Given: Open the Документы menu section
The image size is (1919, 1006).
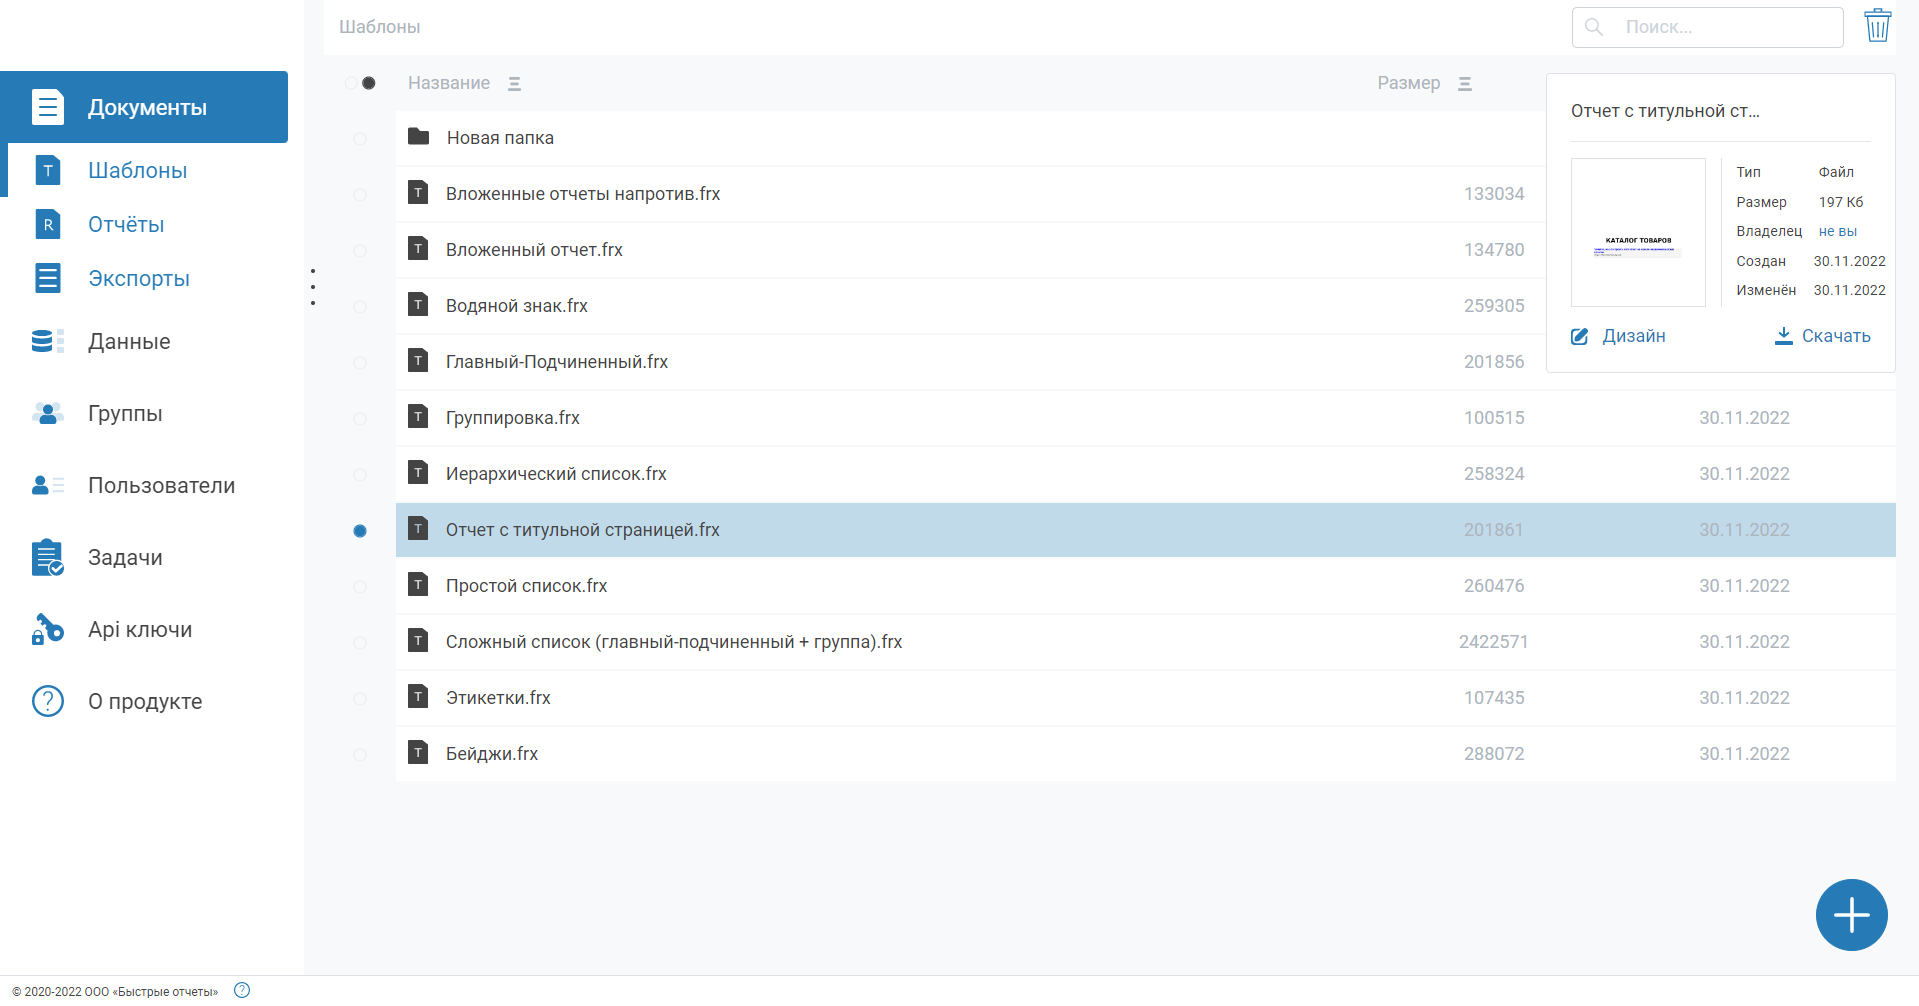Looking at the screenshot, I should point(144,107).
